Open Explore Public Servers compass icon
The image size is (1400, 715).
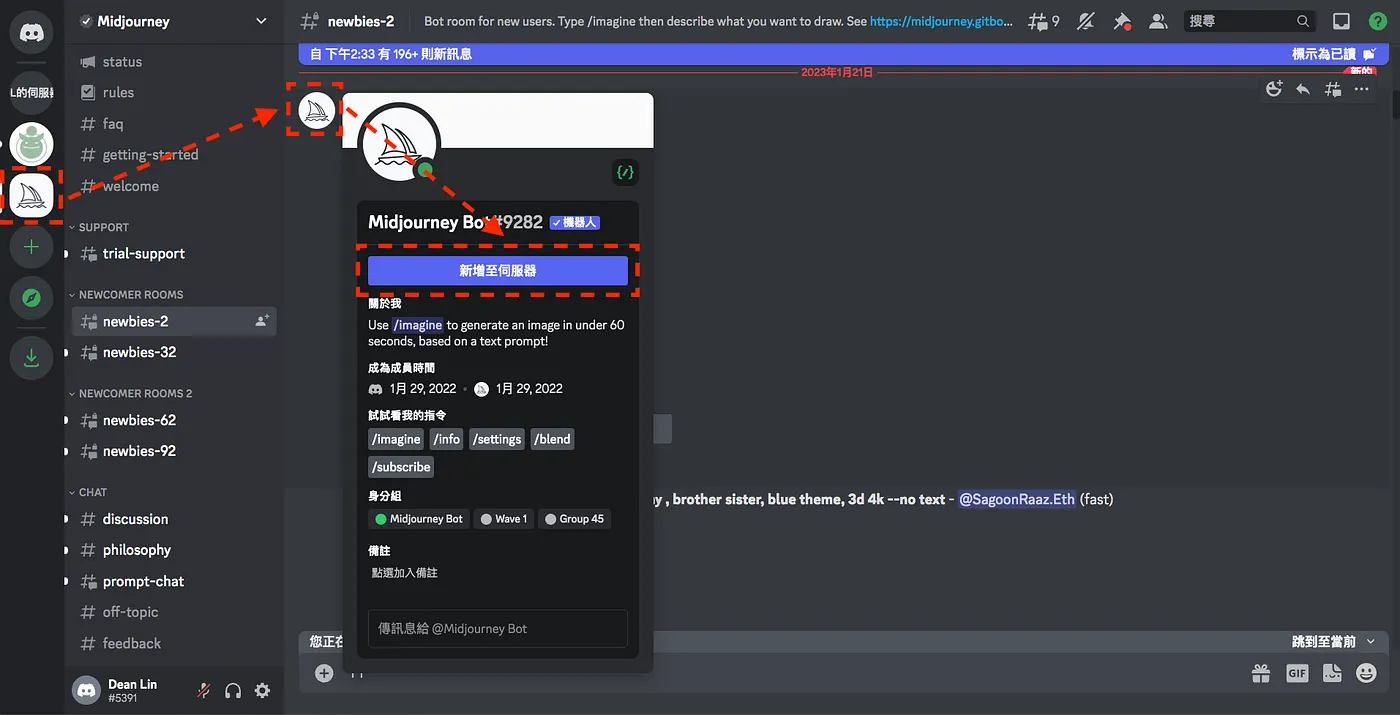pyautogui.click(x=31, y=298)
